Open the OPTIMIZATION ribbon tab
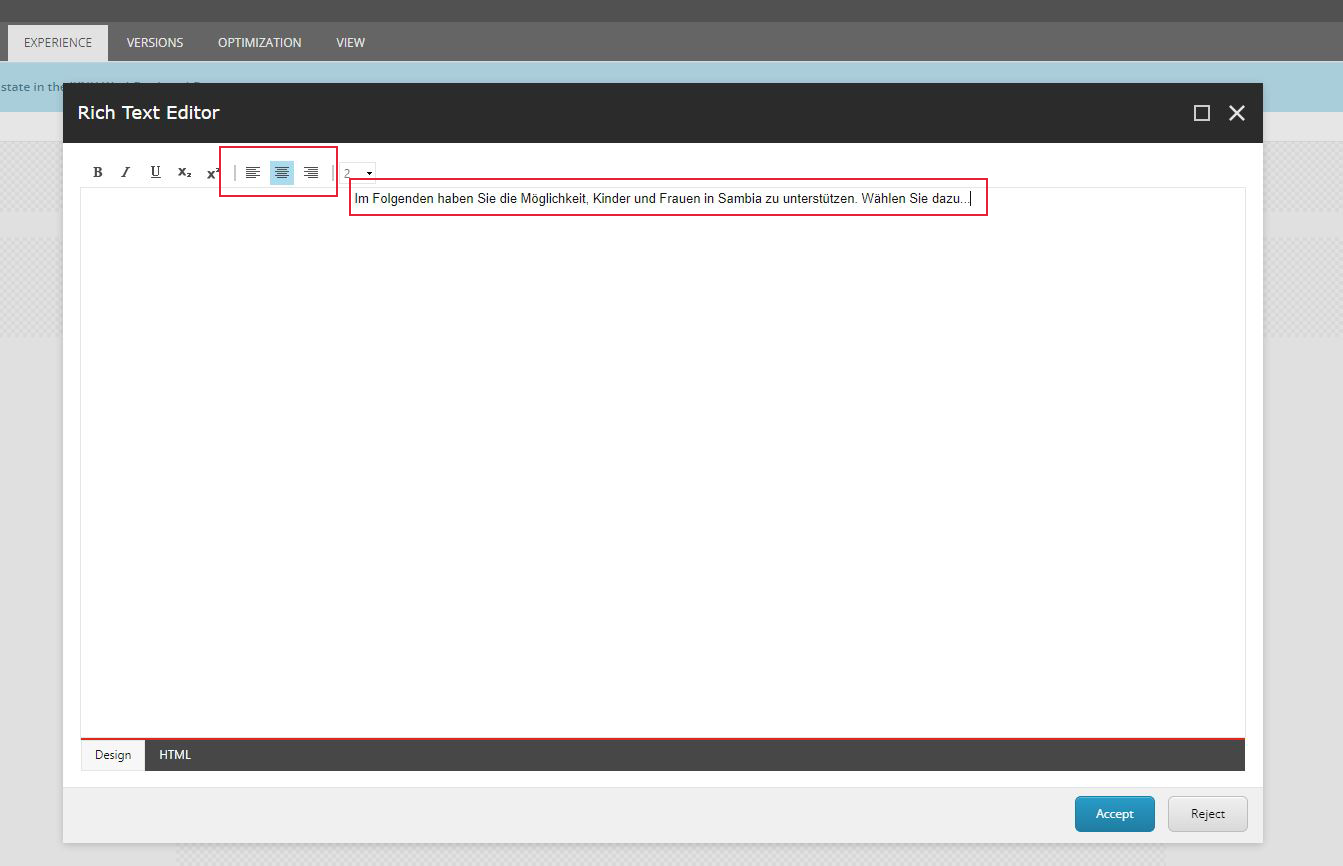Image resolution: width=1343 pixels, height=866 pixels. [x=260, y=43]
